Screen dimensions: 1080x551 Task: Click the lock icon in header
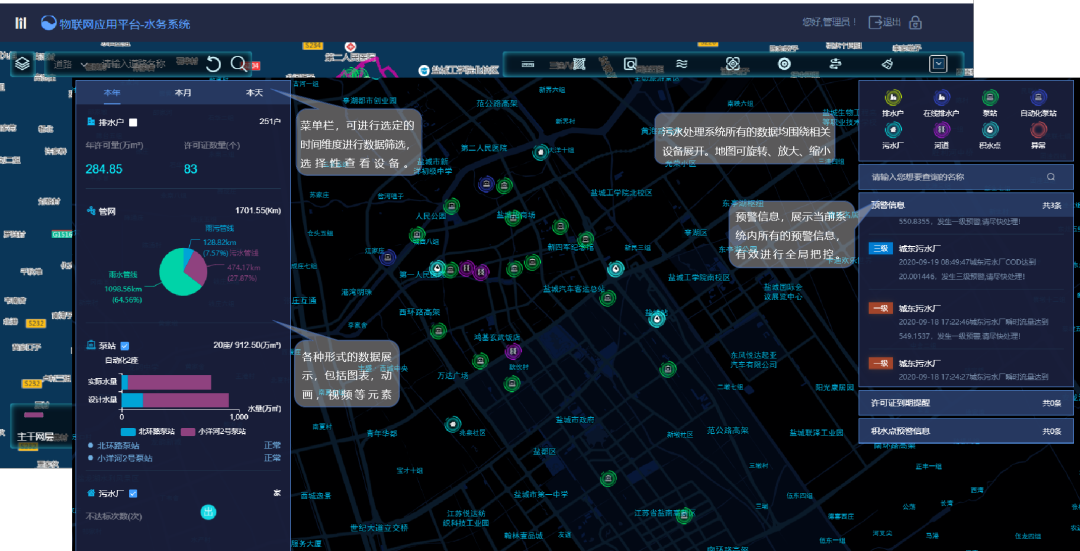pyautogui.click(x=914, y=22)
